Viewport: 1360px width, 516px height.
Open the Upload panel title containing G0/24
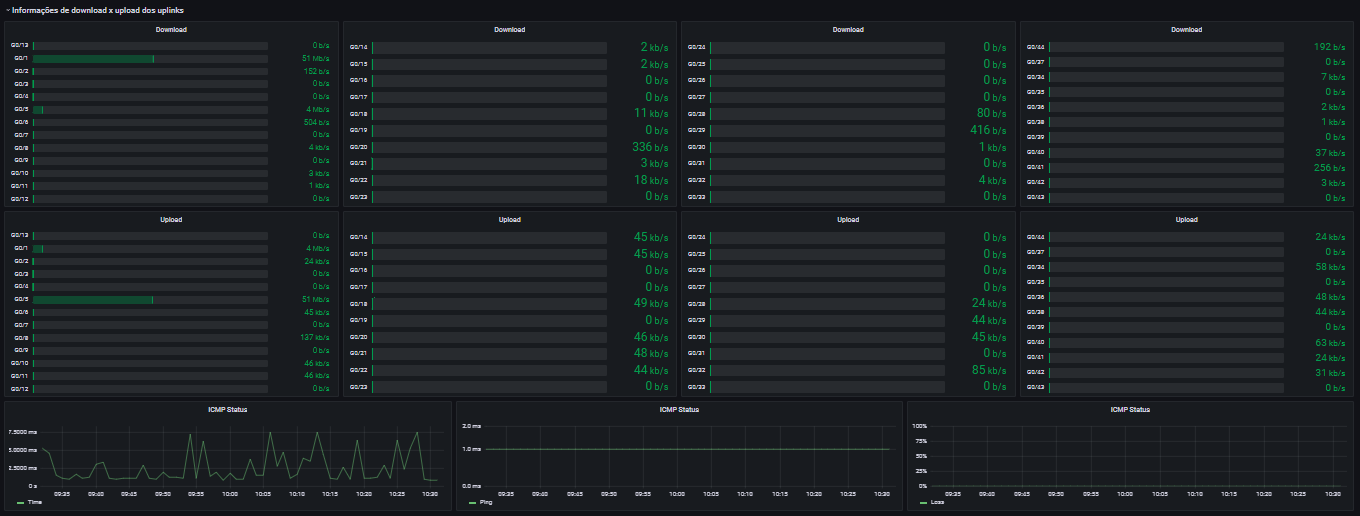(848, 219)
